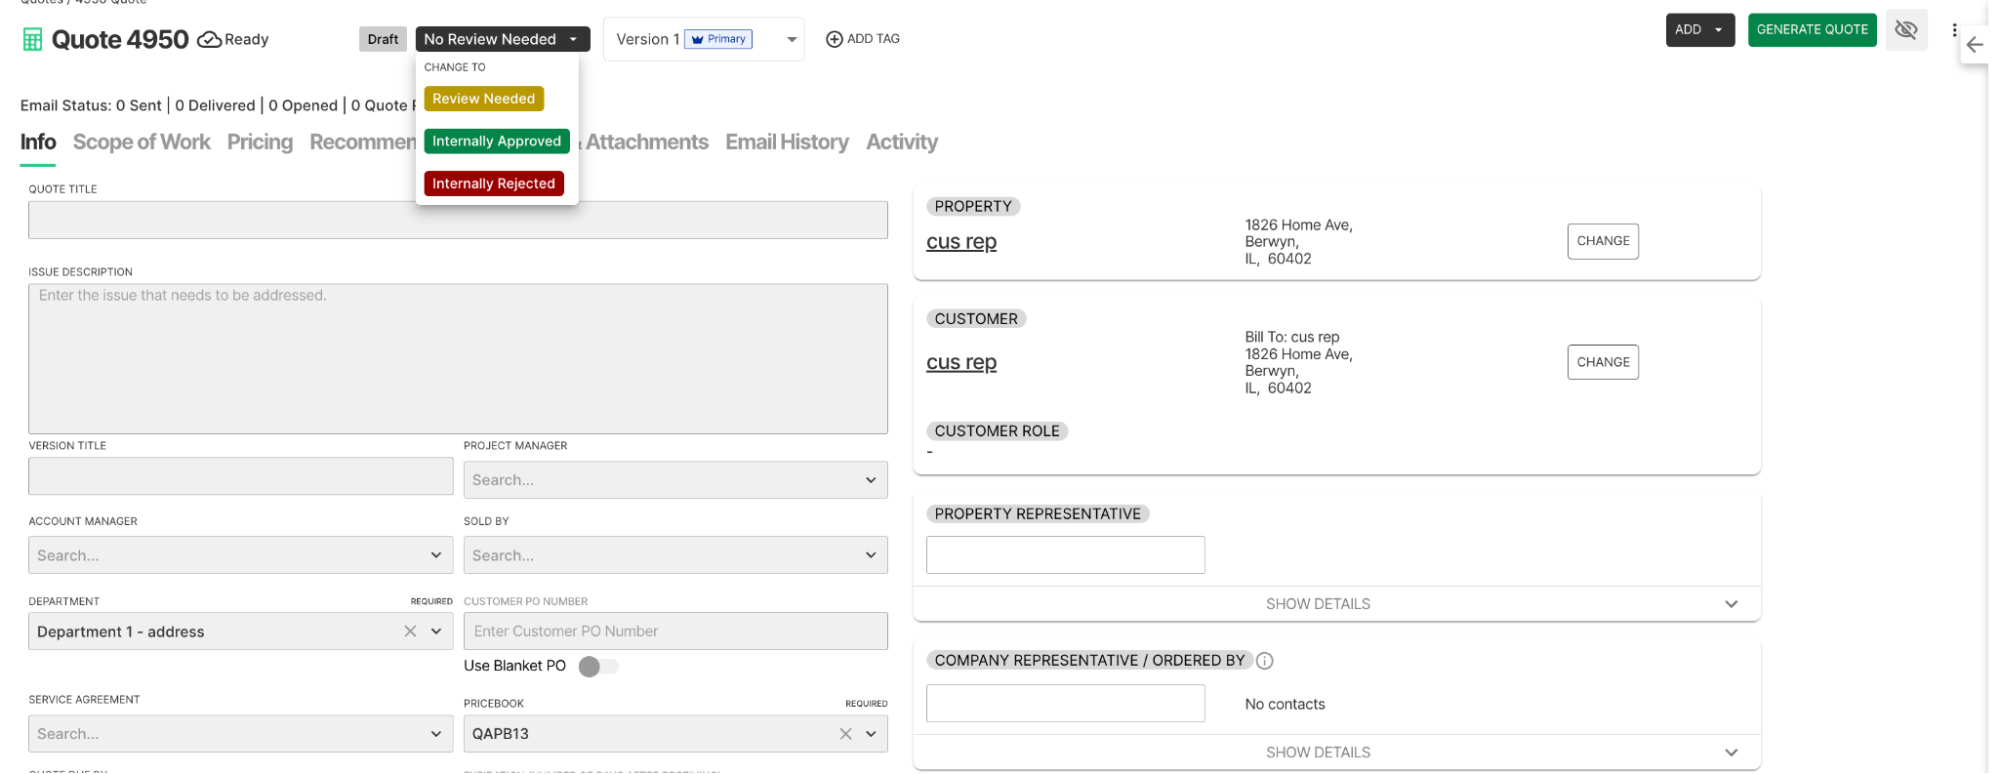The height and width of the screenshot is (774, 1999).
Task: Click the cloud Ready status icon
Action: point(209,39)
